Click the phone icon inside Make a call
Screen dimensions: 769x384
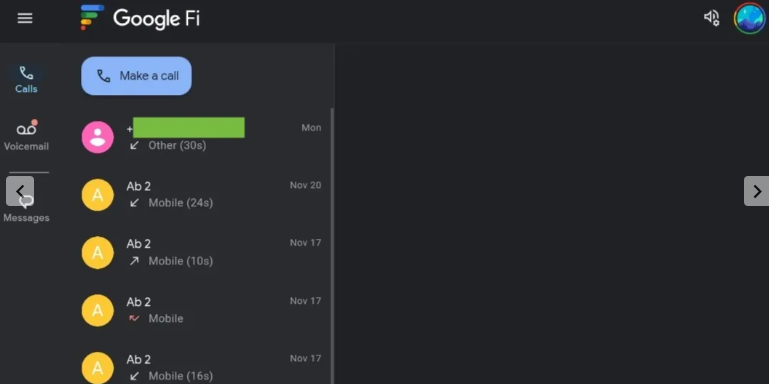103,76
